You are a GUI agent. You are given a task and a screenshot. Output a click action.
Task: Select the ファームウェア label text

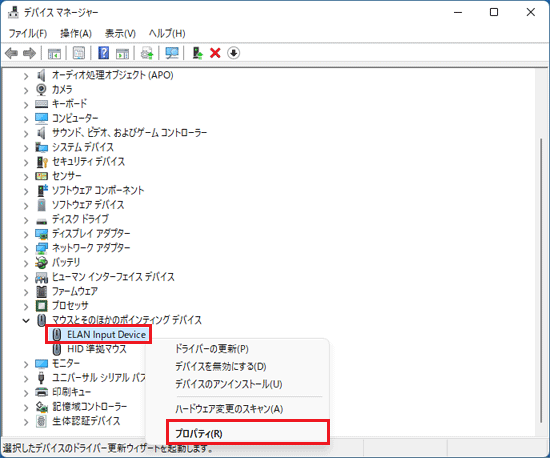click(75, 291)
